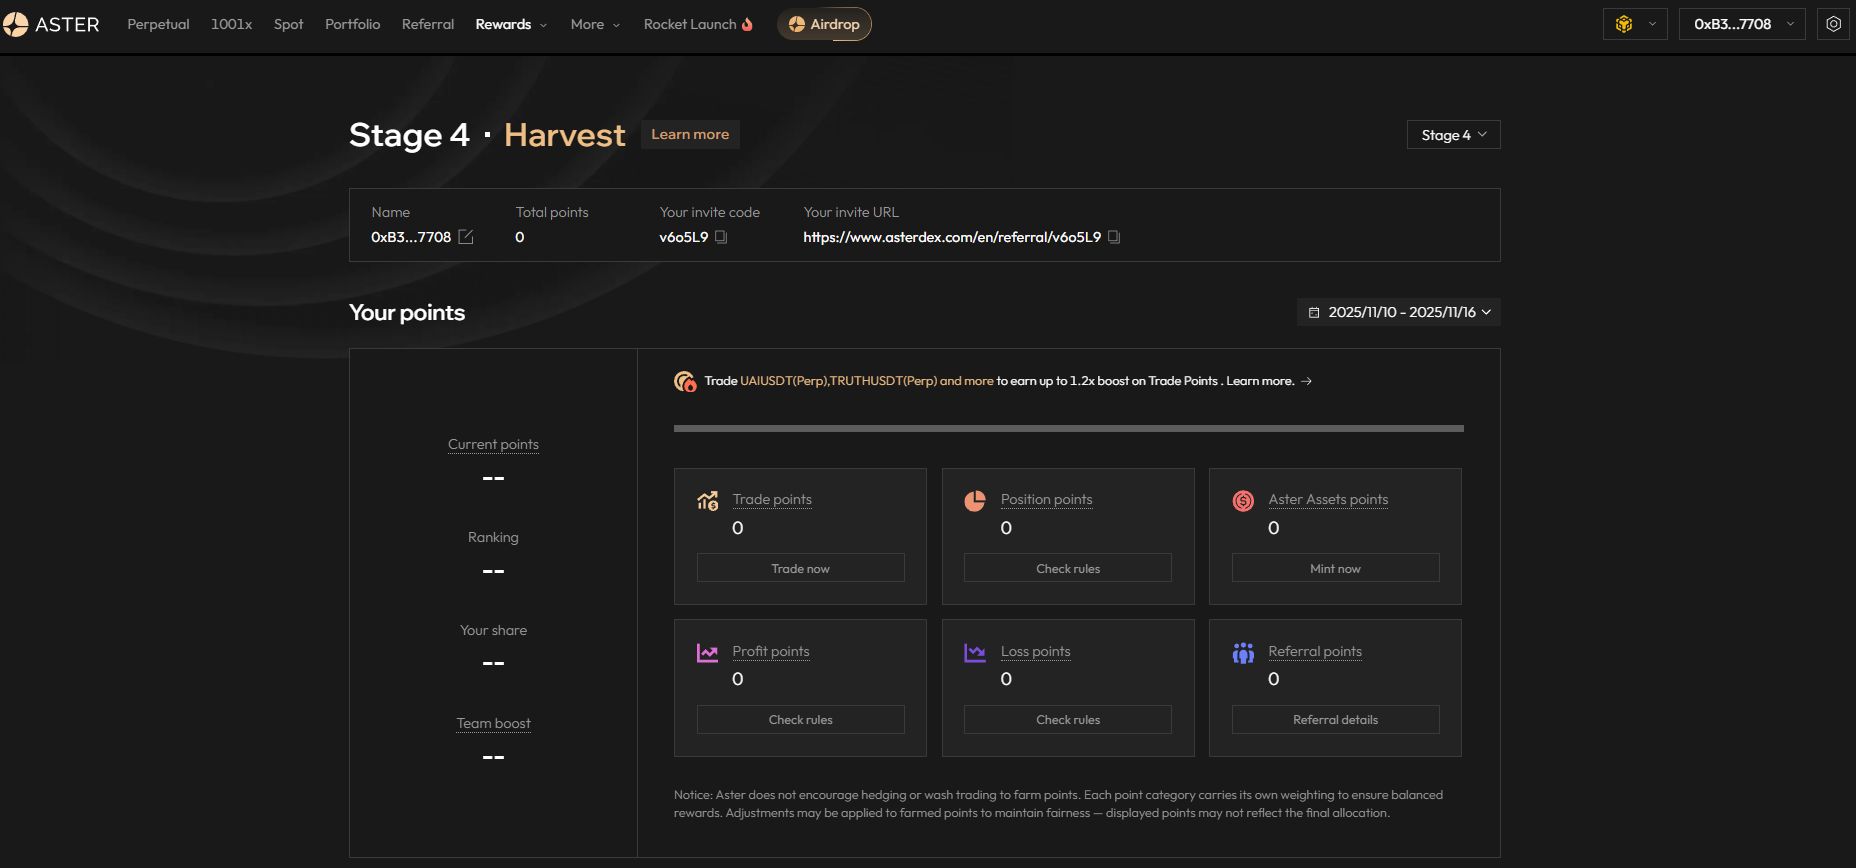Open the date range picker
Screen dimensions: 1856x868
tap(1399, 312)
